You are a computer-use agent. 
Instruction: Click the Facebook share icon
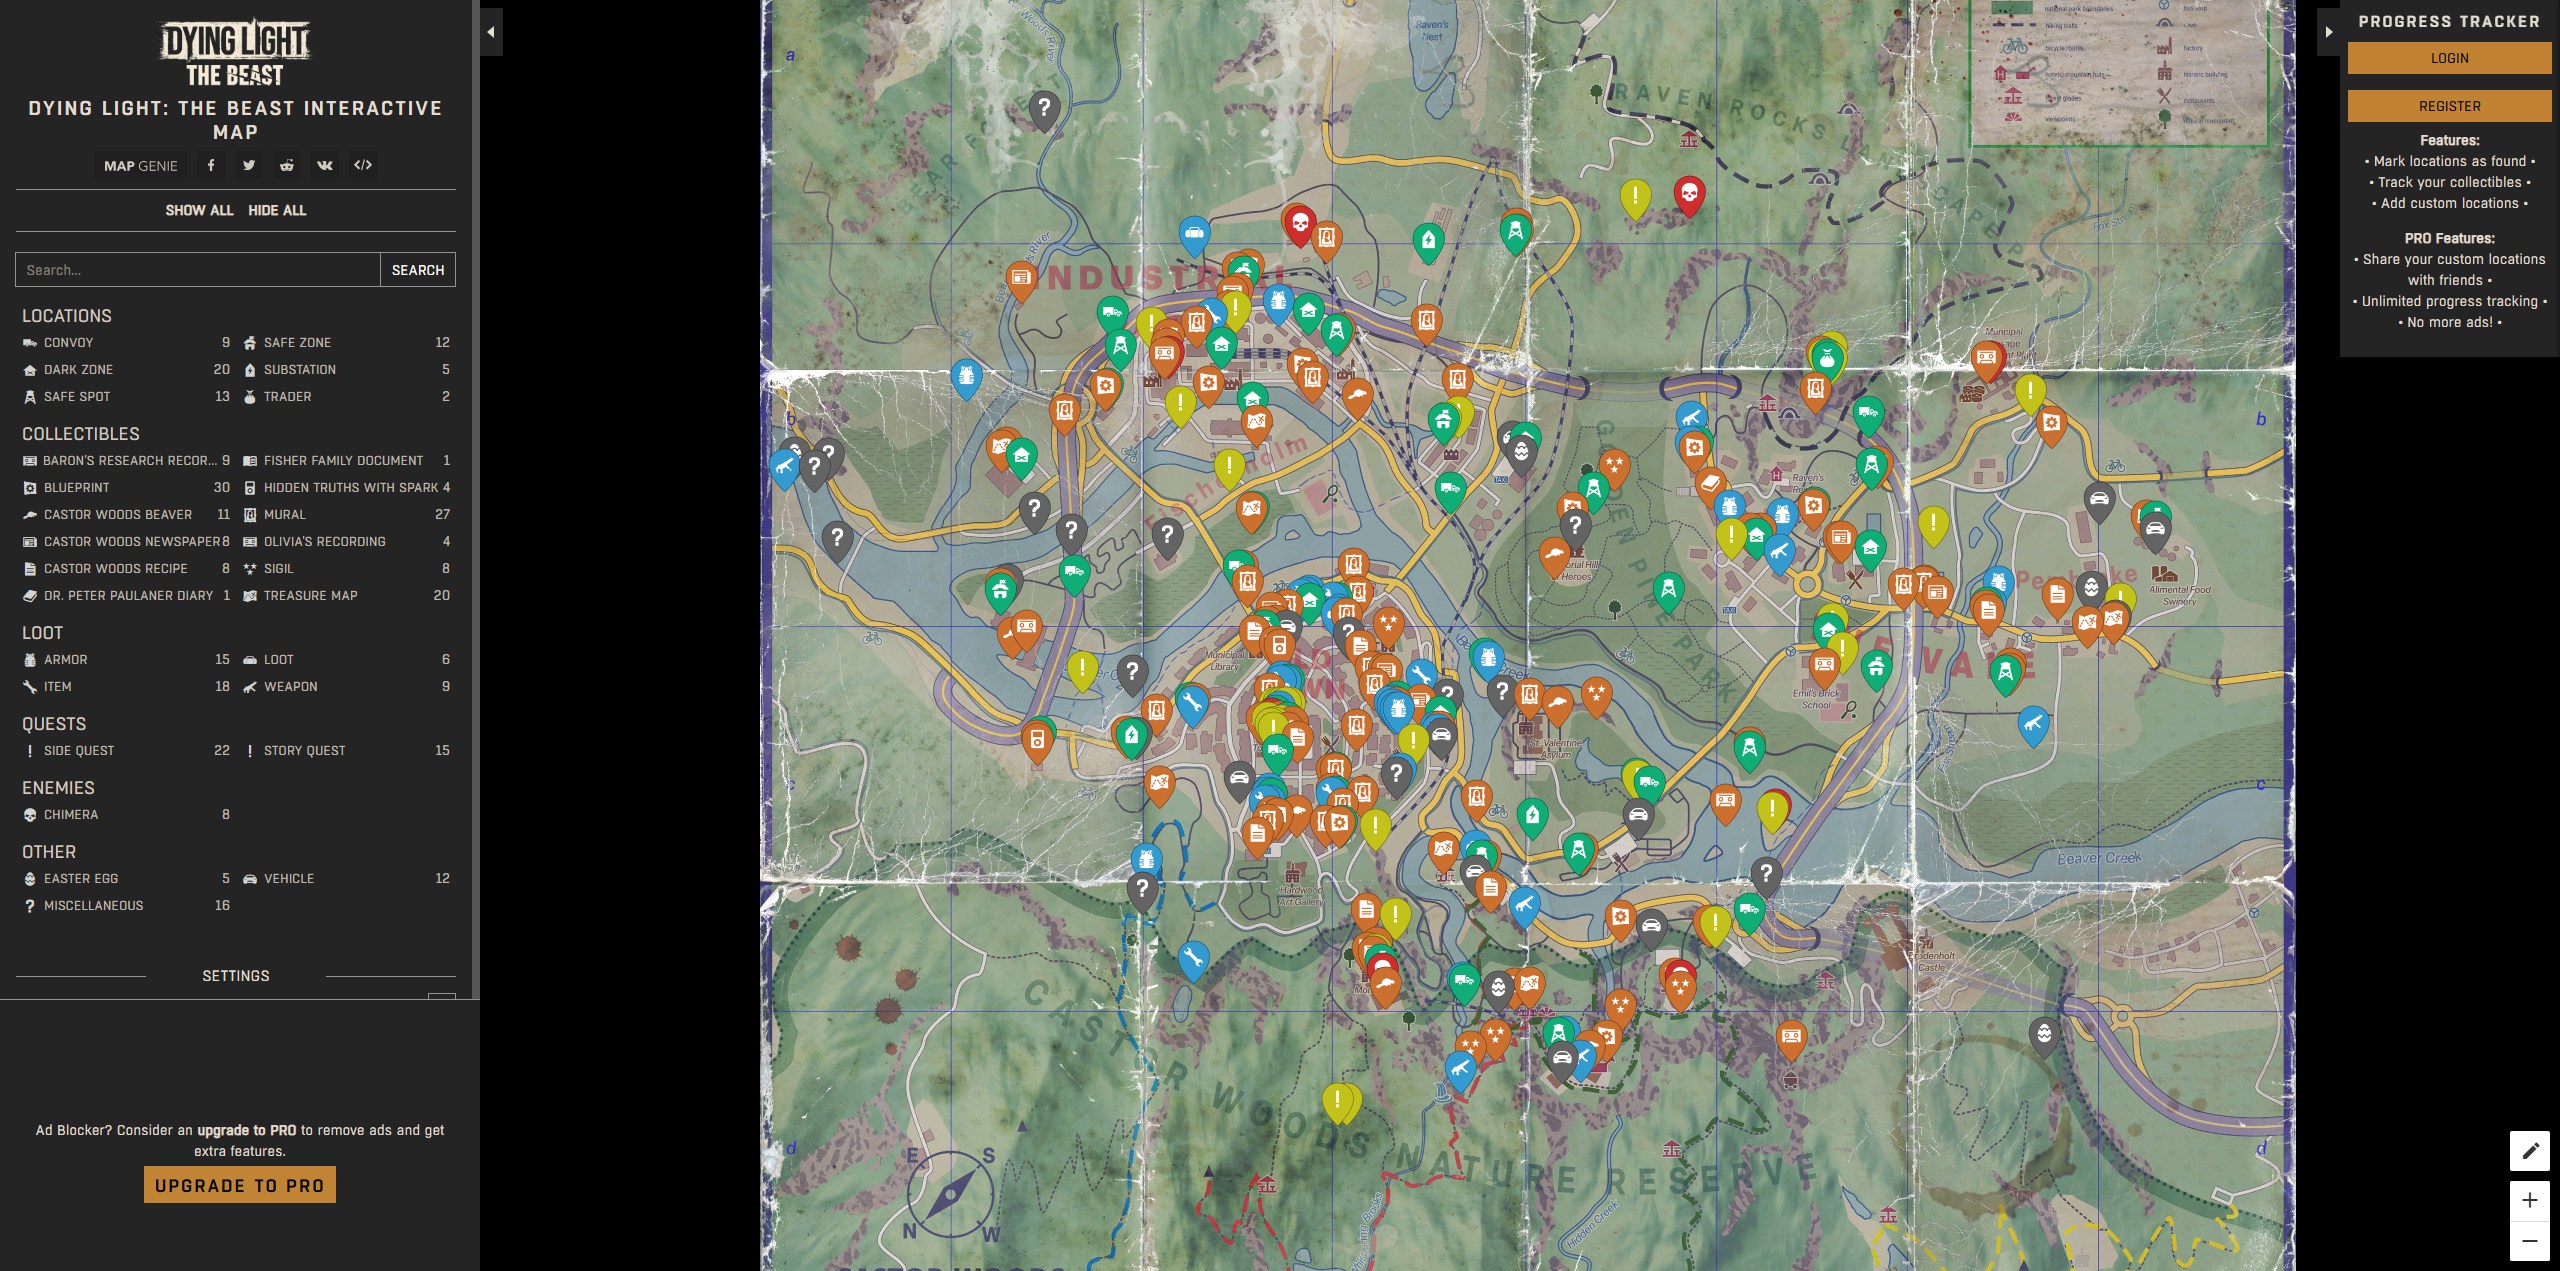pos(211,165)
